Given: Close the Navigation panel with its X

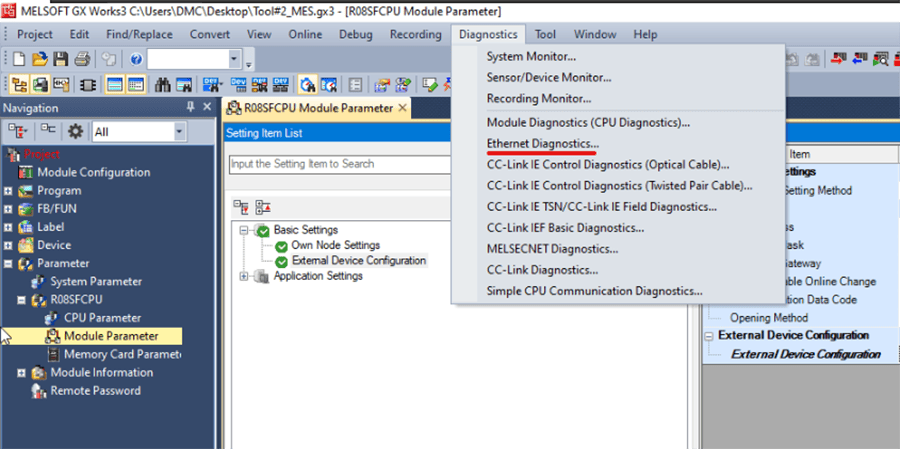Looking at the screenshot, I should pyautogui.click(x=207, y=107).
